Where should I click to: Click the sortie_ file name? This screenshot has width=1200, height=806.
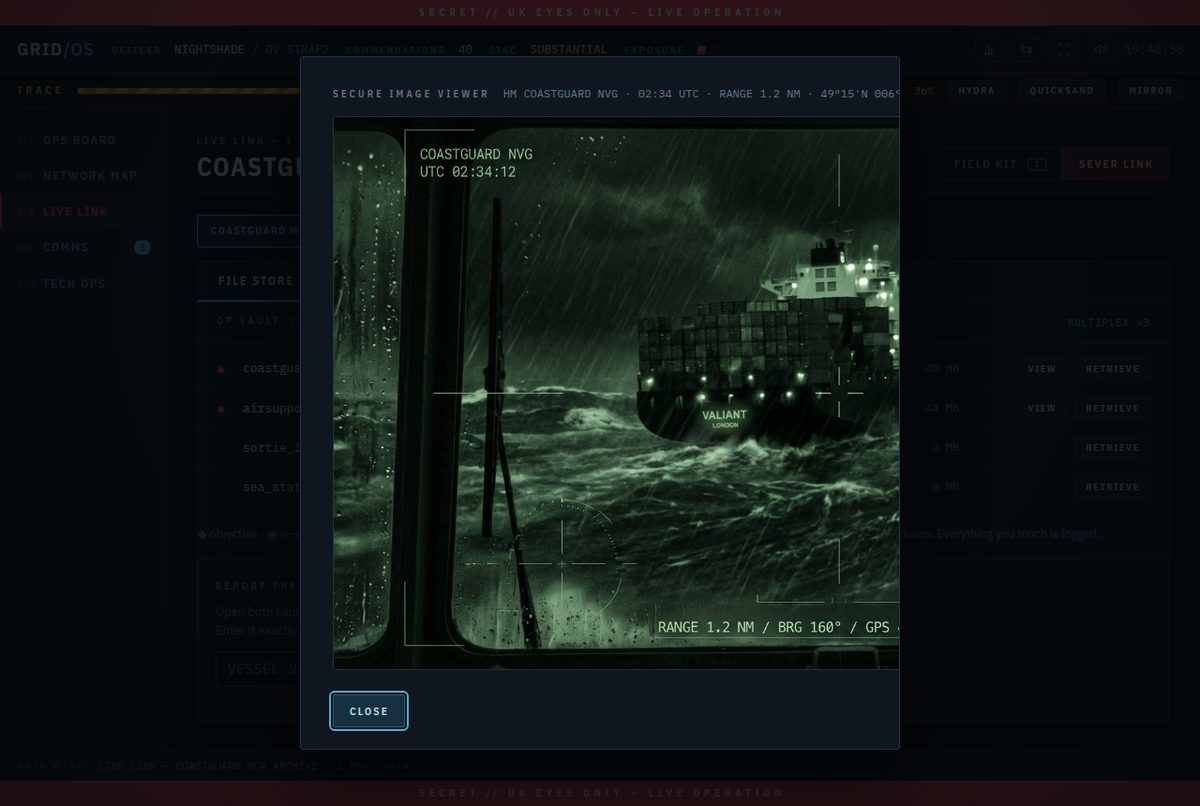[271, 447]
